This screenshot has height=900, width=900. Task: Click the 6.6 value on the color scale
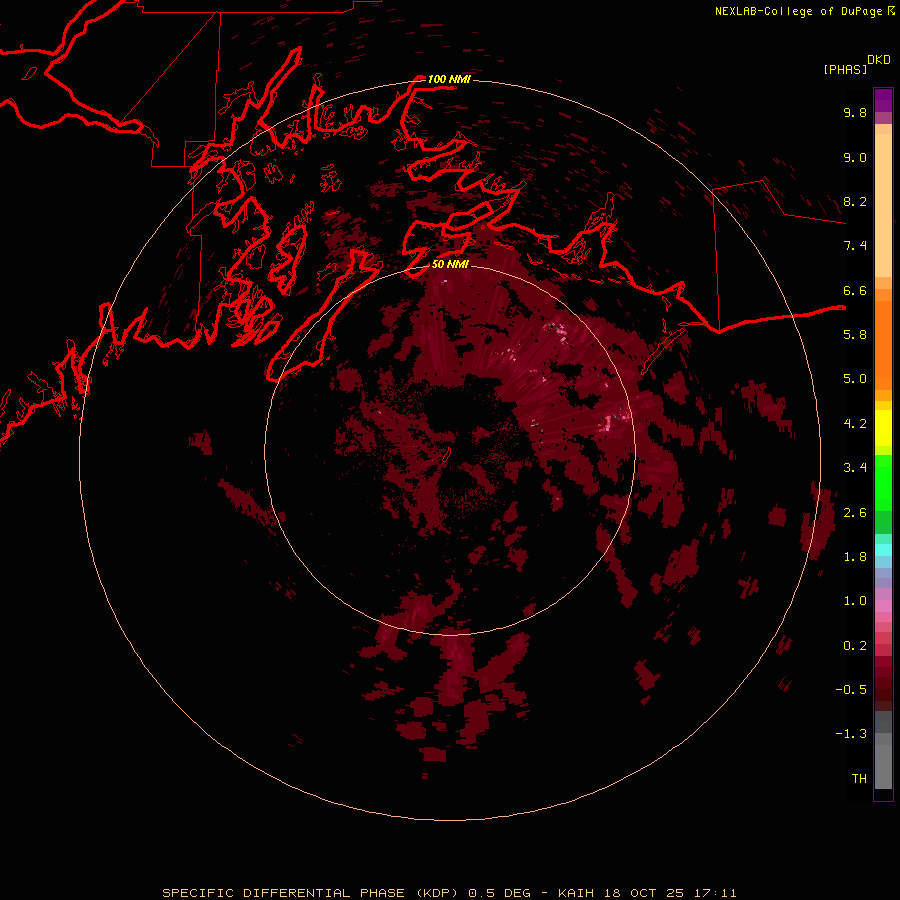pos(855,290)
